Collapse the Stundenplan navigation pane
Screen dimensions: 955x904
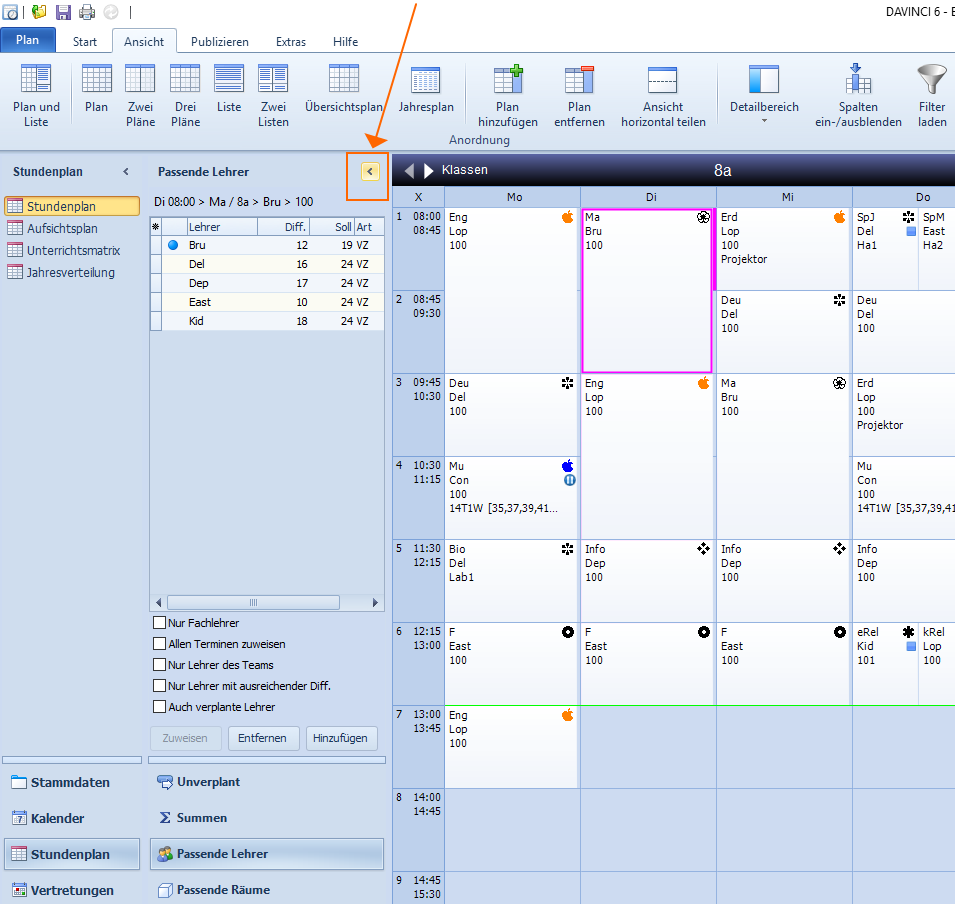[x=126, y=172]
